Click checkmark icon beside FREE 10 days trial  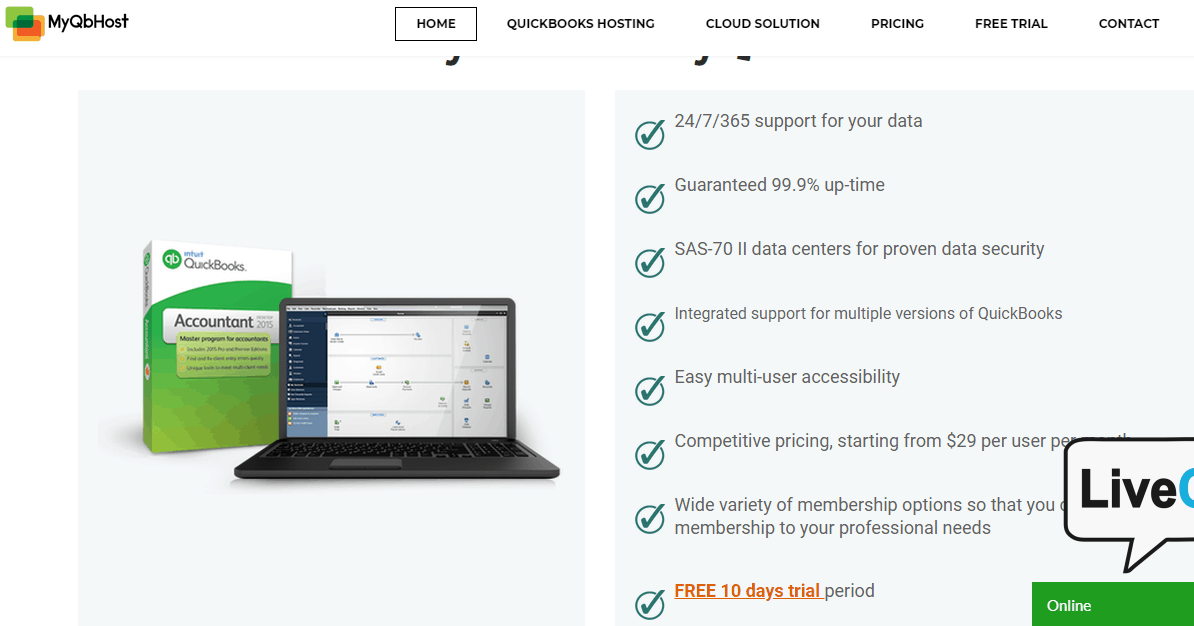[x=650, y=604]
